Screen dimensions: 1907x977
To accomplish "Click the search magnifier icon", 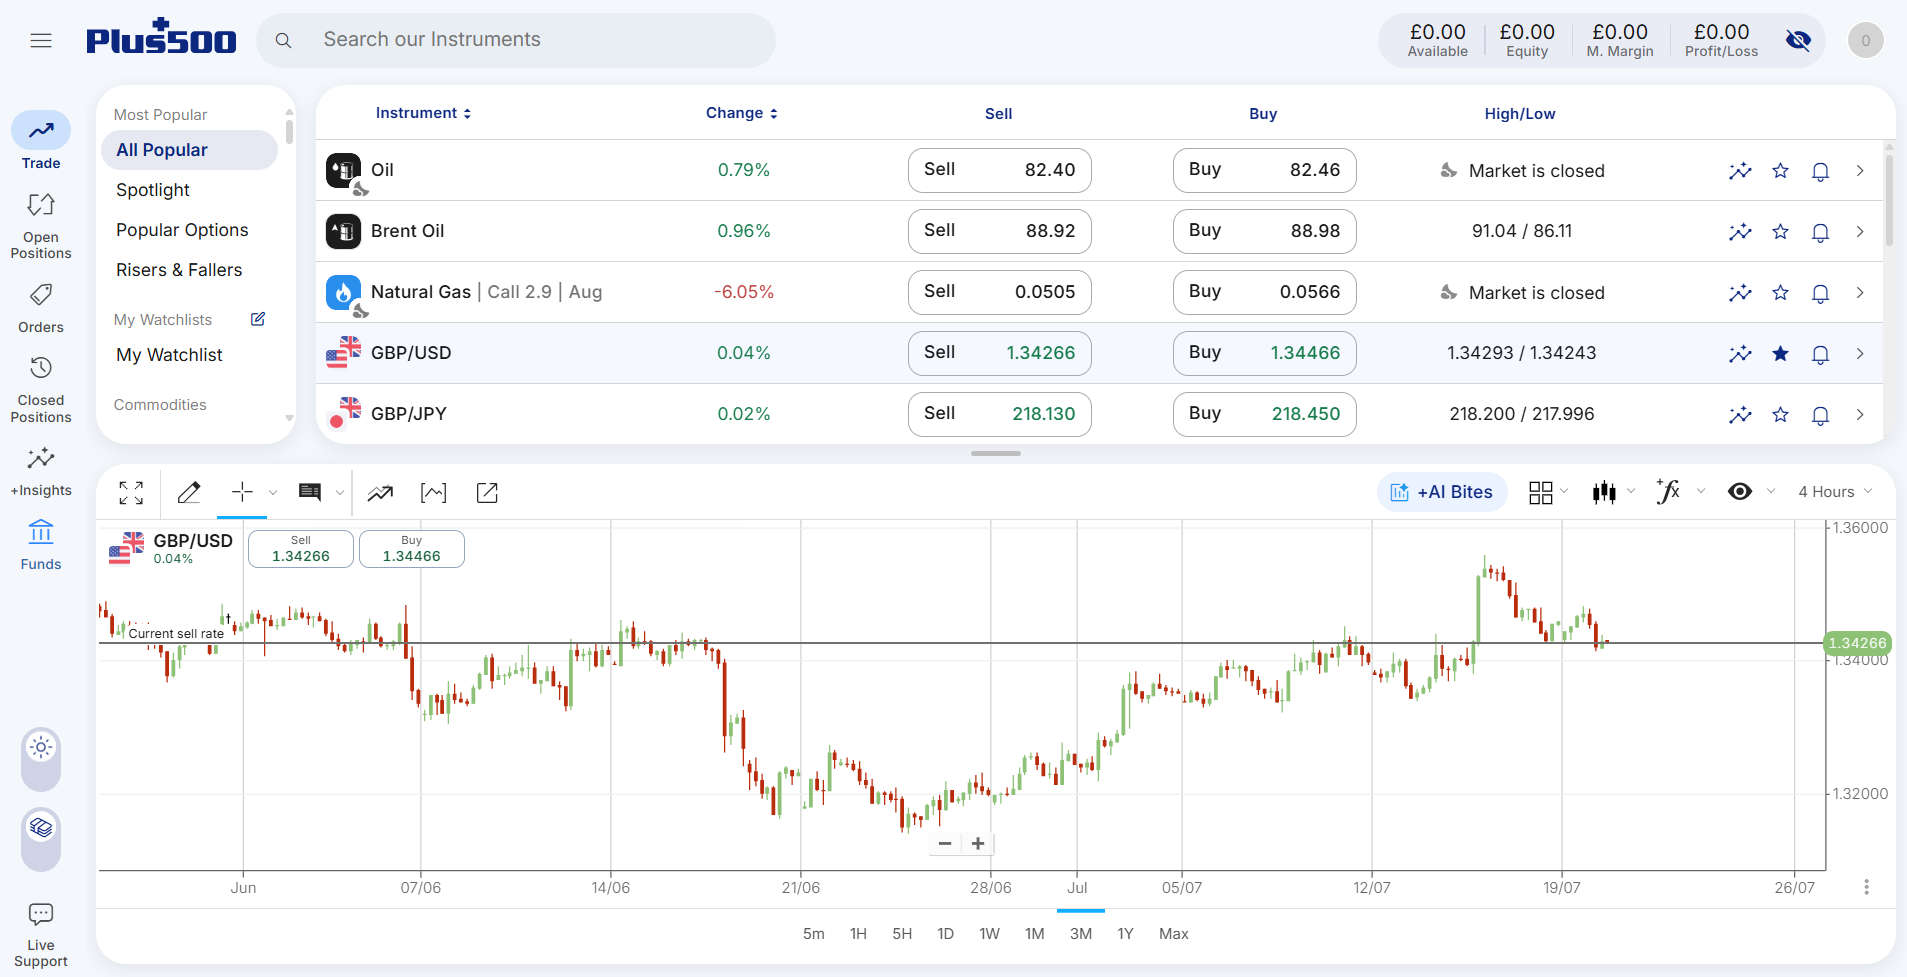I will (x=284, y=40).
